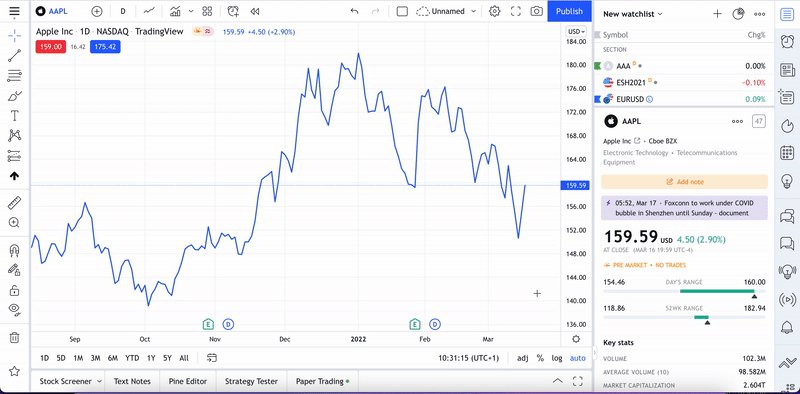Screen dimensions: 800x394
Task: Open favorites star toolbar icon
Action: pyautogui.click(x=14, y=371)
